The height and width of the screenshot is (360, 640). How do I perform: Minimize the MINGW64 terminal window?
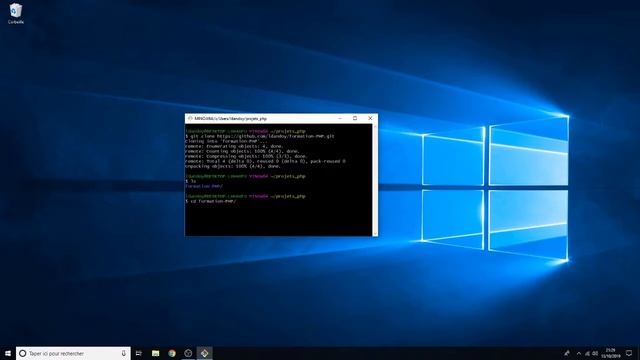pyautogui.click(x=340, y=118)
